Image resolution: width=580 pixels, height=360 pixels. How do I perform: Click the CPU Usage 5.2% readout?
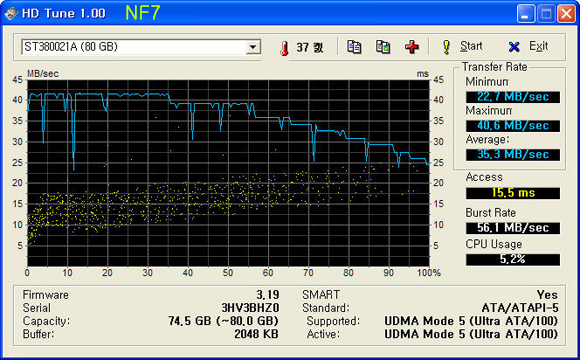[513, 259]
